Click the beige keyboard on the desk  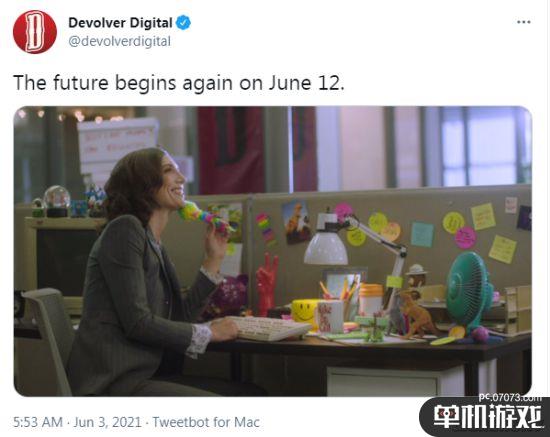(x=271, y=328)
